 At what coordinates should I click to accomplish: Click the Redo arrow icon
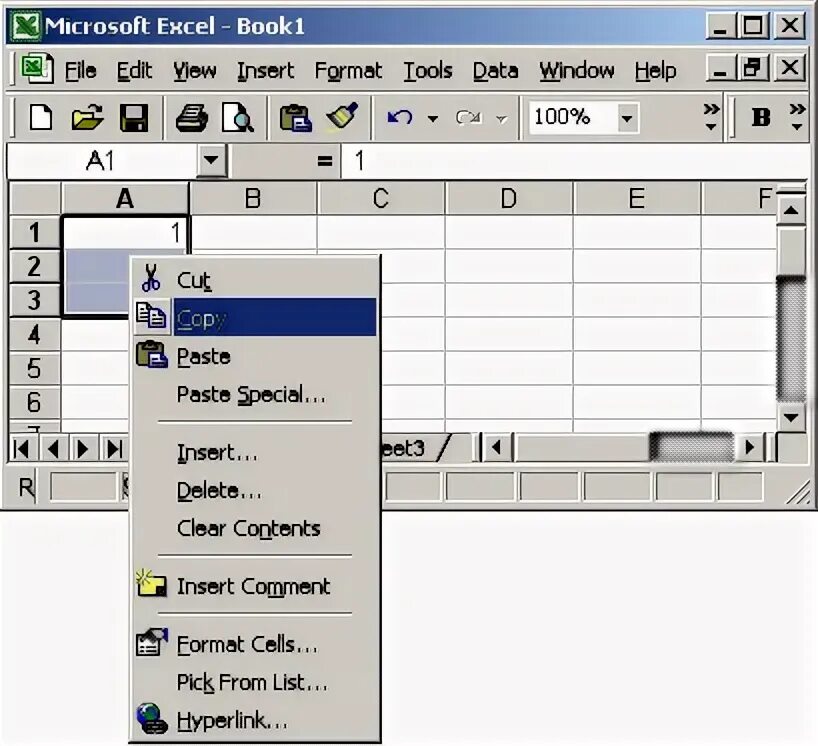click(x=468, y=117)
